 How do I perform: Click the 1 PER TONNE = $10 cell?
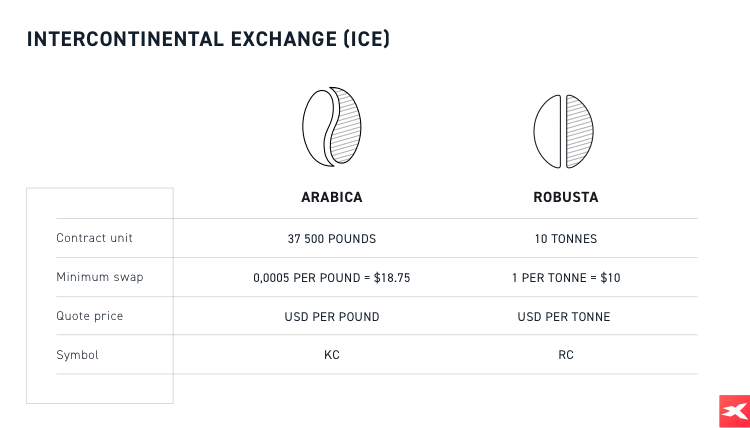566,277
